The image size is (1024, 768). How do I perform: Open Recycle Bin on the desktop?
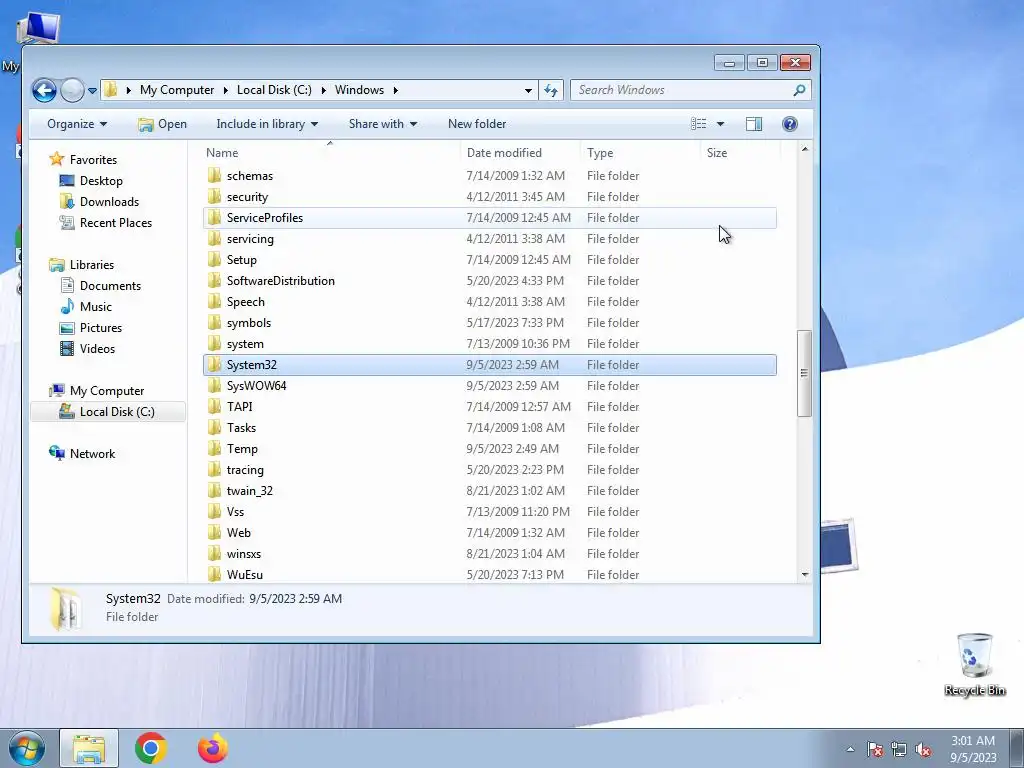pos(974,664)
